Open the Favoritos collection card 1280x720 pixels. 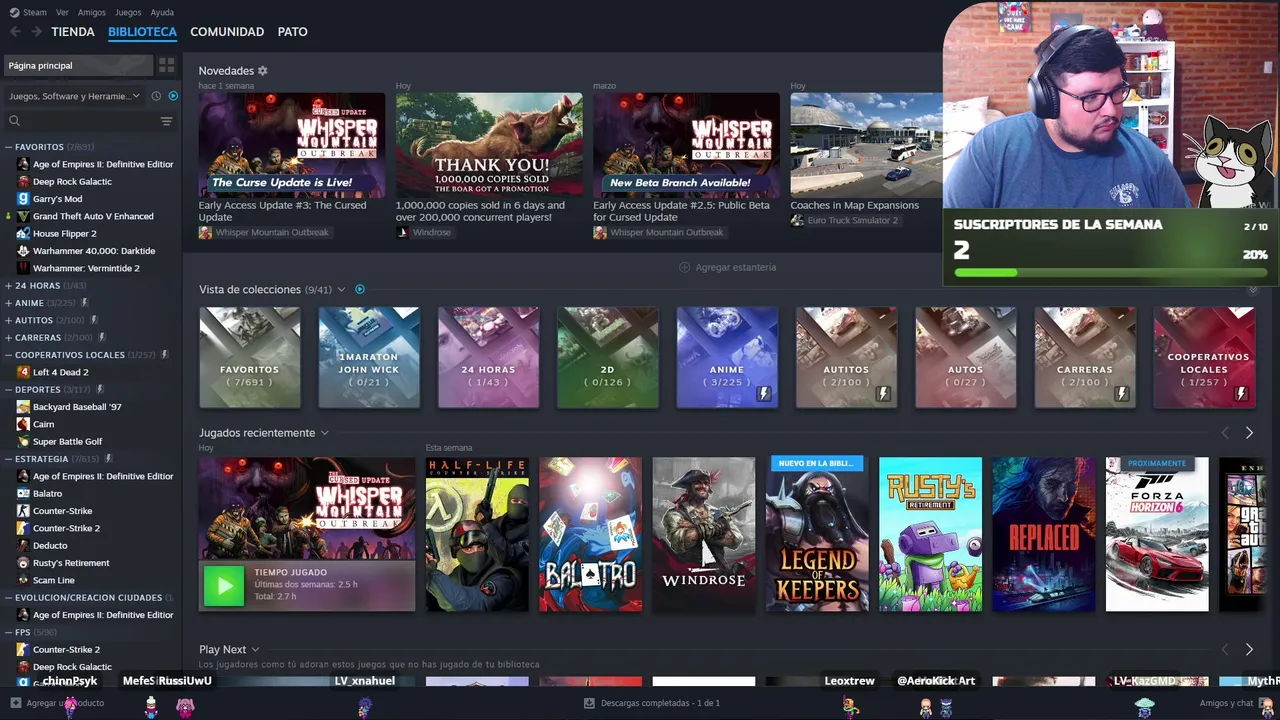click(x=250, y=357)
